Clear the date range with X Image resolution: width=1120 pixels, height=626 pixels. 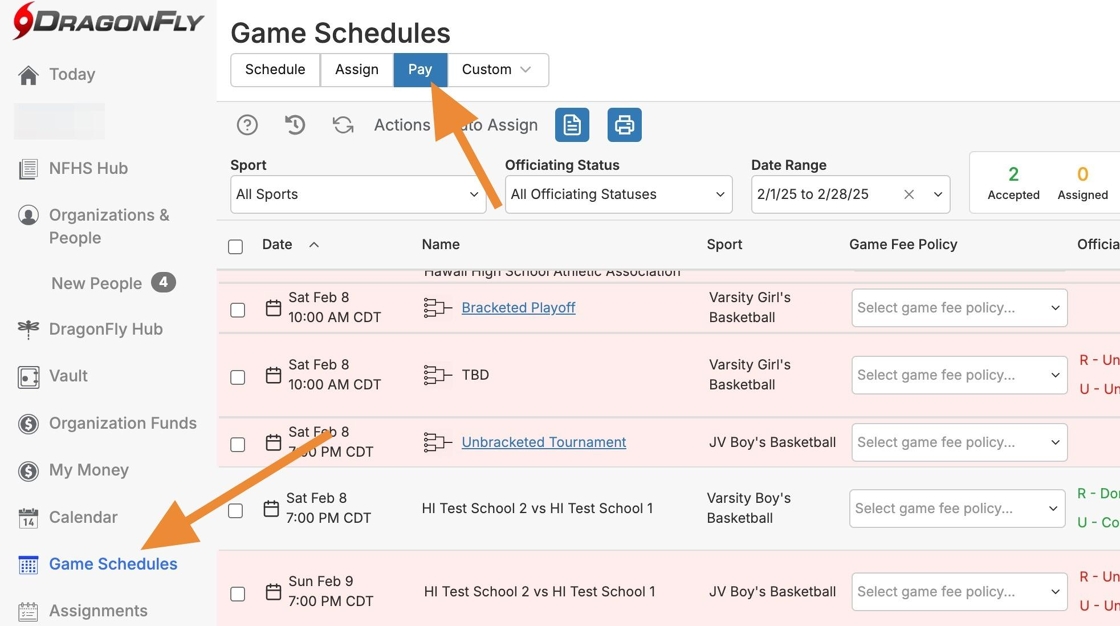pos(909,195)
